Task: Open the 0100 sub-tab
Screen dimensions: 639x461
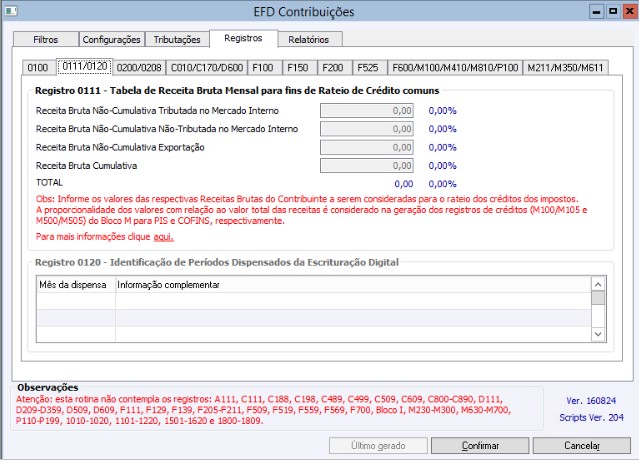Action: coord(38,68)
